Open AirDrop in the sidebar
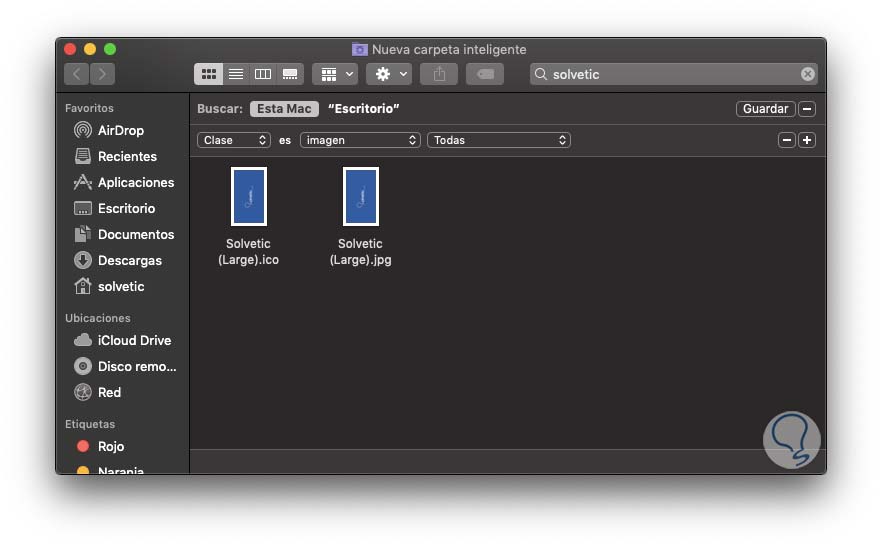The image size is (882, 548). pyautogui.click(x=123, y=131)
